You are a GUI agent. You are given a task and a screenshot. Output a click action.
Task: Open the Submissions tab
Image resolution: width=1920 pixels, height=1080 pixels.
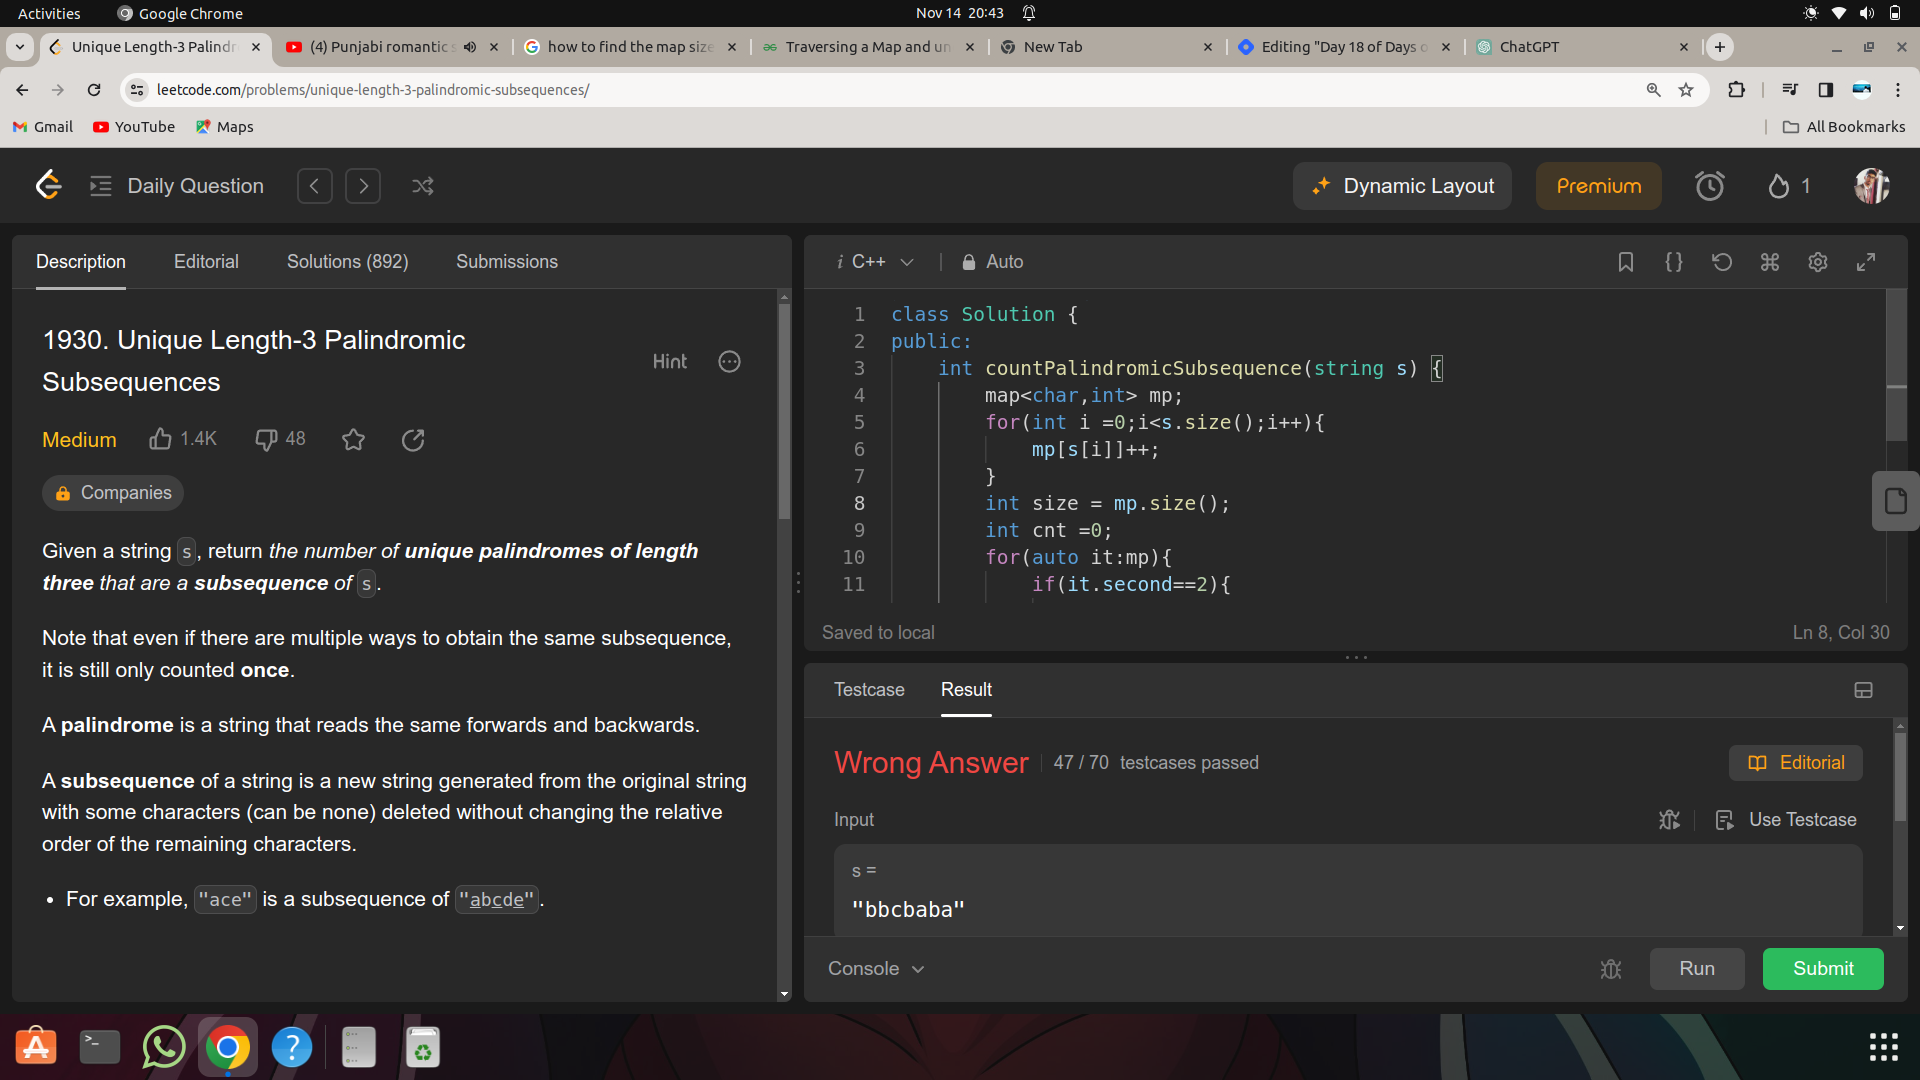click(x=507, y=262)
